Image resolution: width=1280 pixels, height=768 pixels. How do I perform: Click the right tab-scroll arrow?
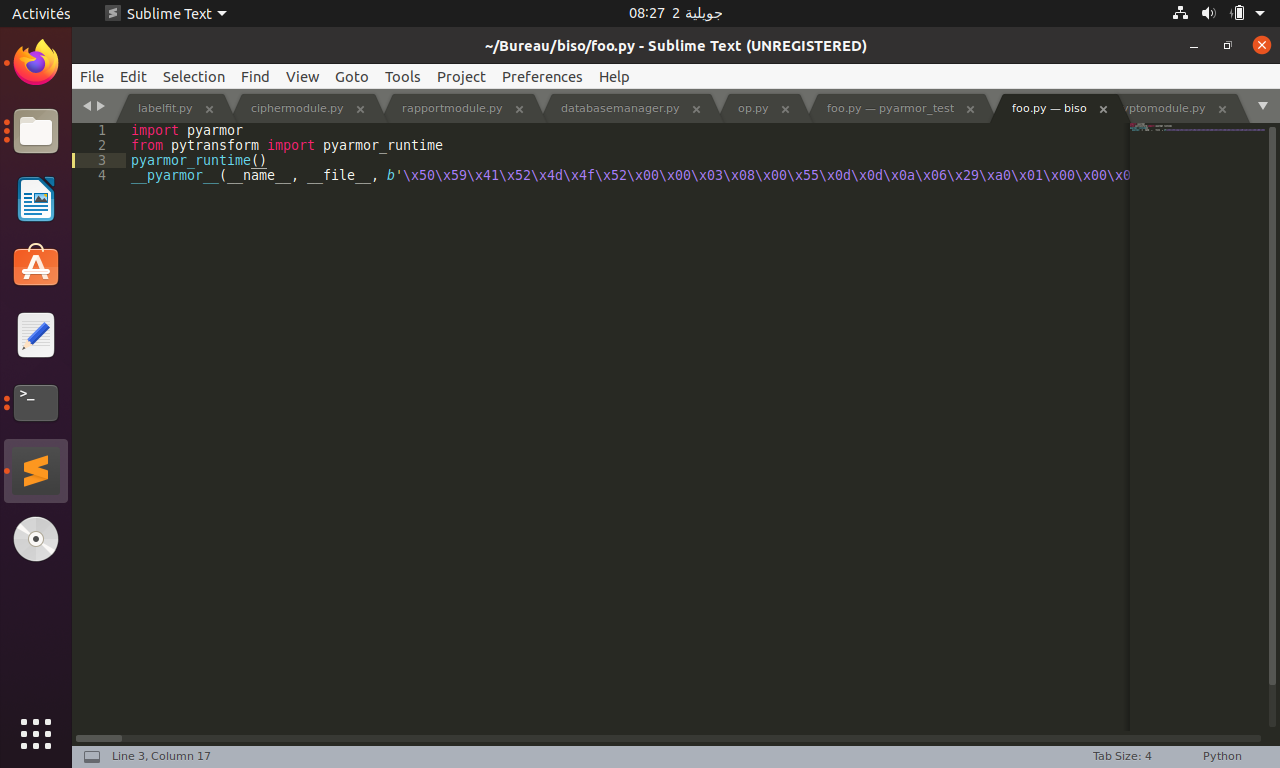[100, 106]
